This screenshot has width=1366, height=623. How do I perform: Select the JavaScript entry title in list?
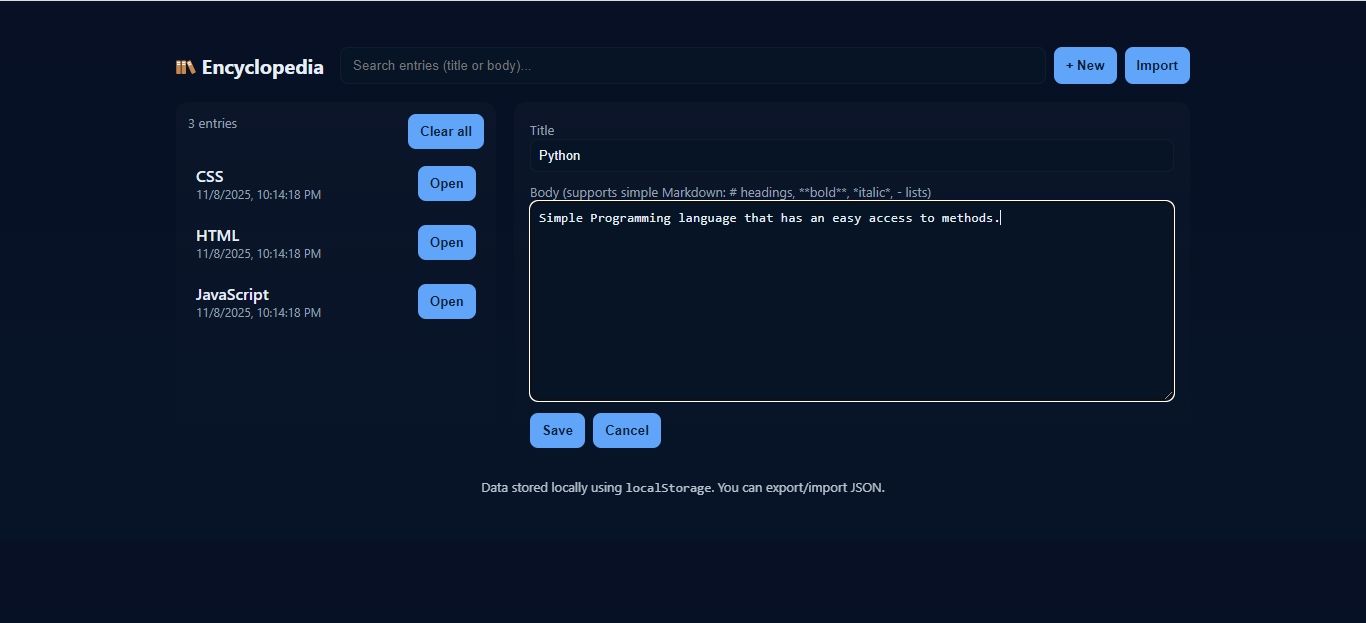coord(232,295)
